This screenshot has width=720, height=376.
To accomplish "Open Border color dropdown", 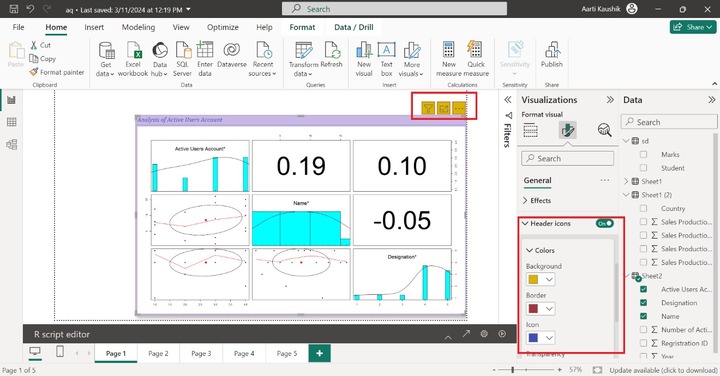I will pyautogui.click(x=540, y=309).
